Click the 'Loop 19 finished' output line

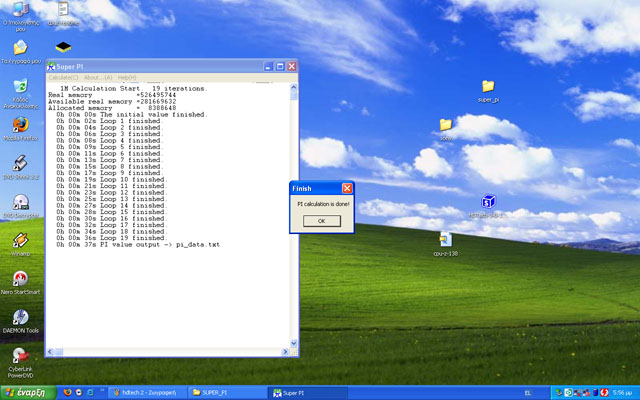(x=111, y=238)
